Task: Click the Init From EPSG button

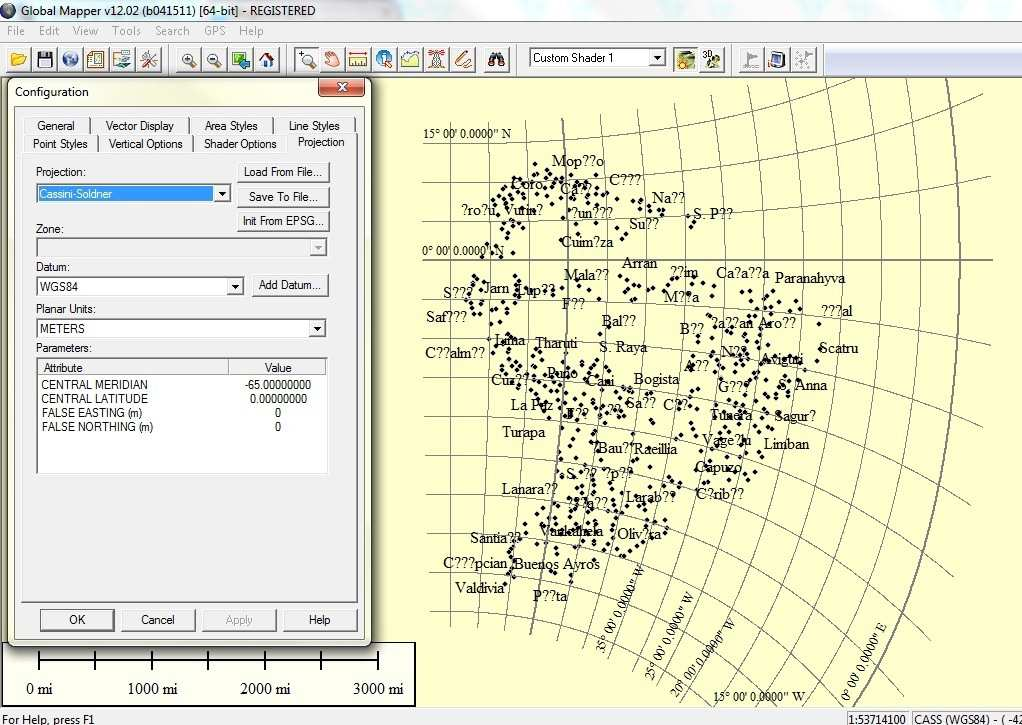Action: click(283, 221)
